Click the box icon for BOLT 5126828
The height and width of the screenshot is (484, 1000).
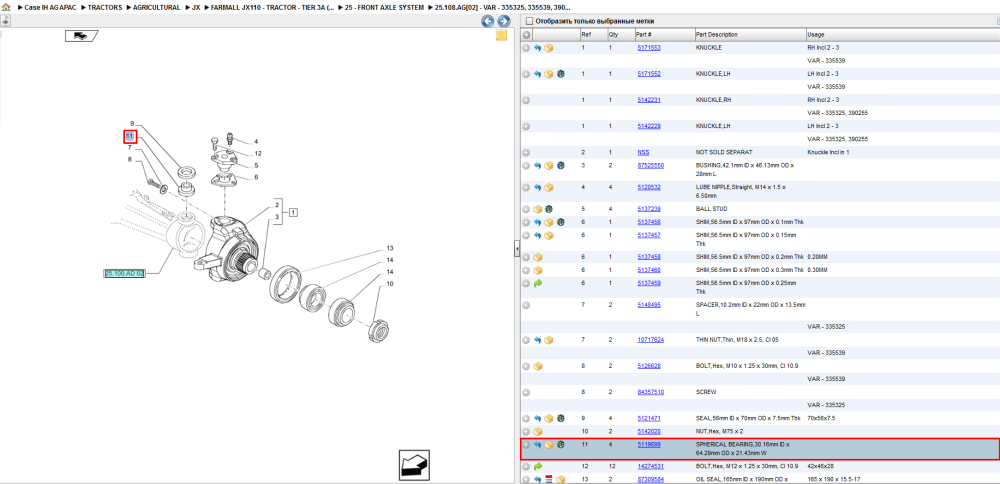(538, 366)
